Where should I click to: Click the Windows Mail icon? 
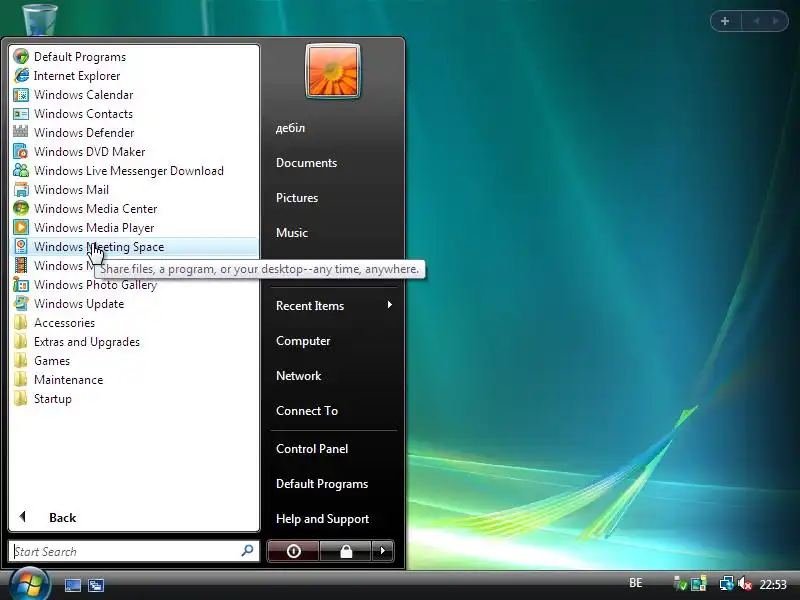click(21, 190)
